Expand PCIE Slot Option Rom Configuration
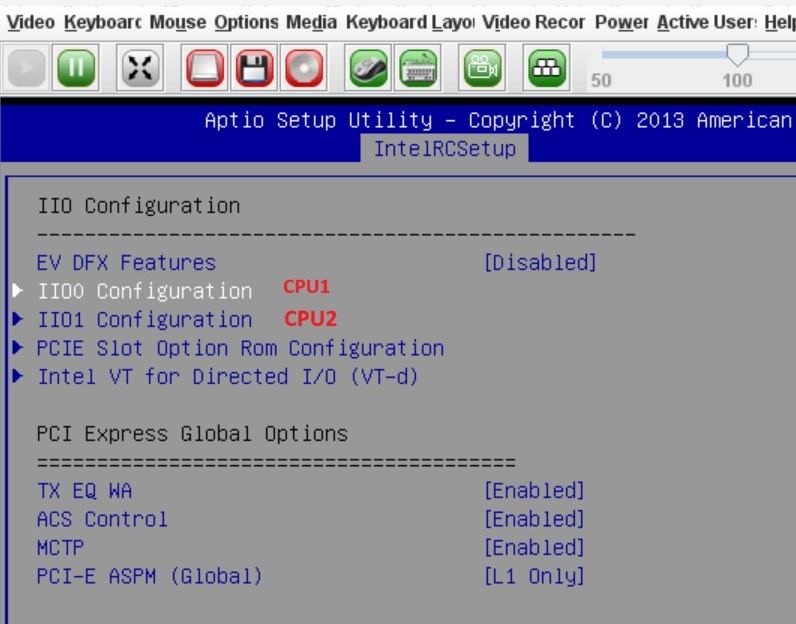 pyautogui.click(x=240, y=349)
